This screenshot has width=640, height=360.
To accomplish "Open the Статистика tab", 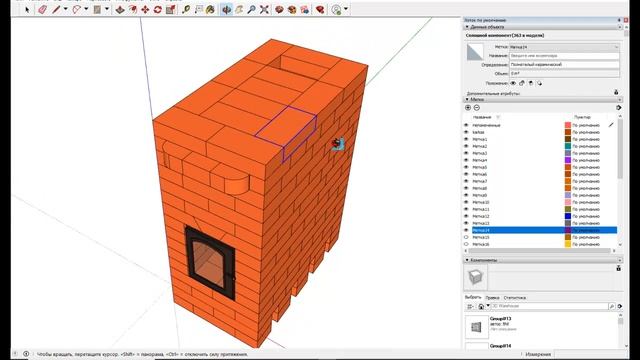I will [514, 298].
